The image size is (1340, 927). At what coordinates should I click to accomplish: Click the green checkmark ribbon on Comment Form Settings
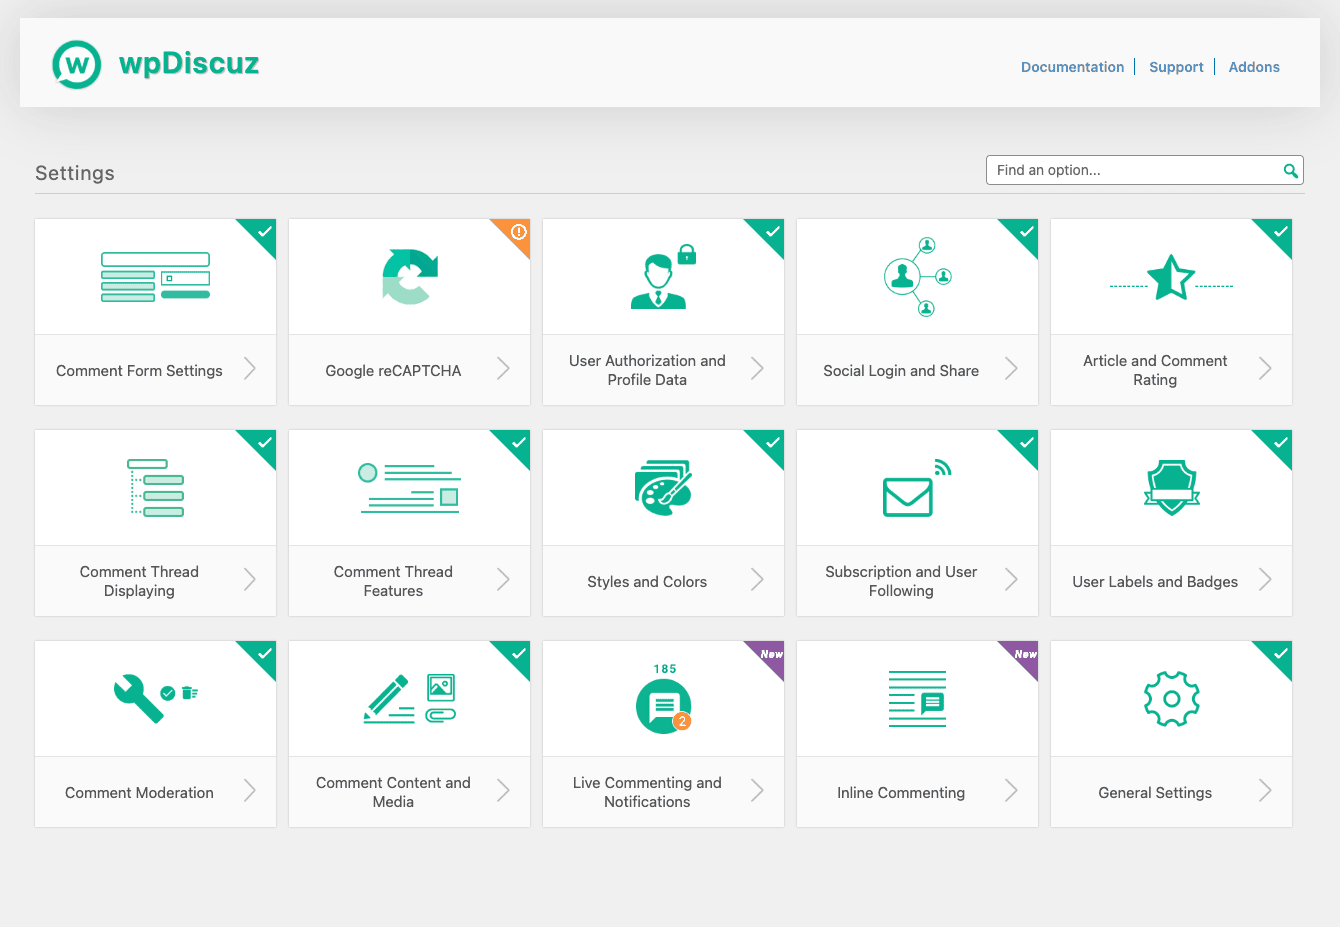(263, 232)
